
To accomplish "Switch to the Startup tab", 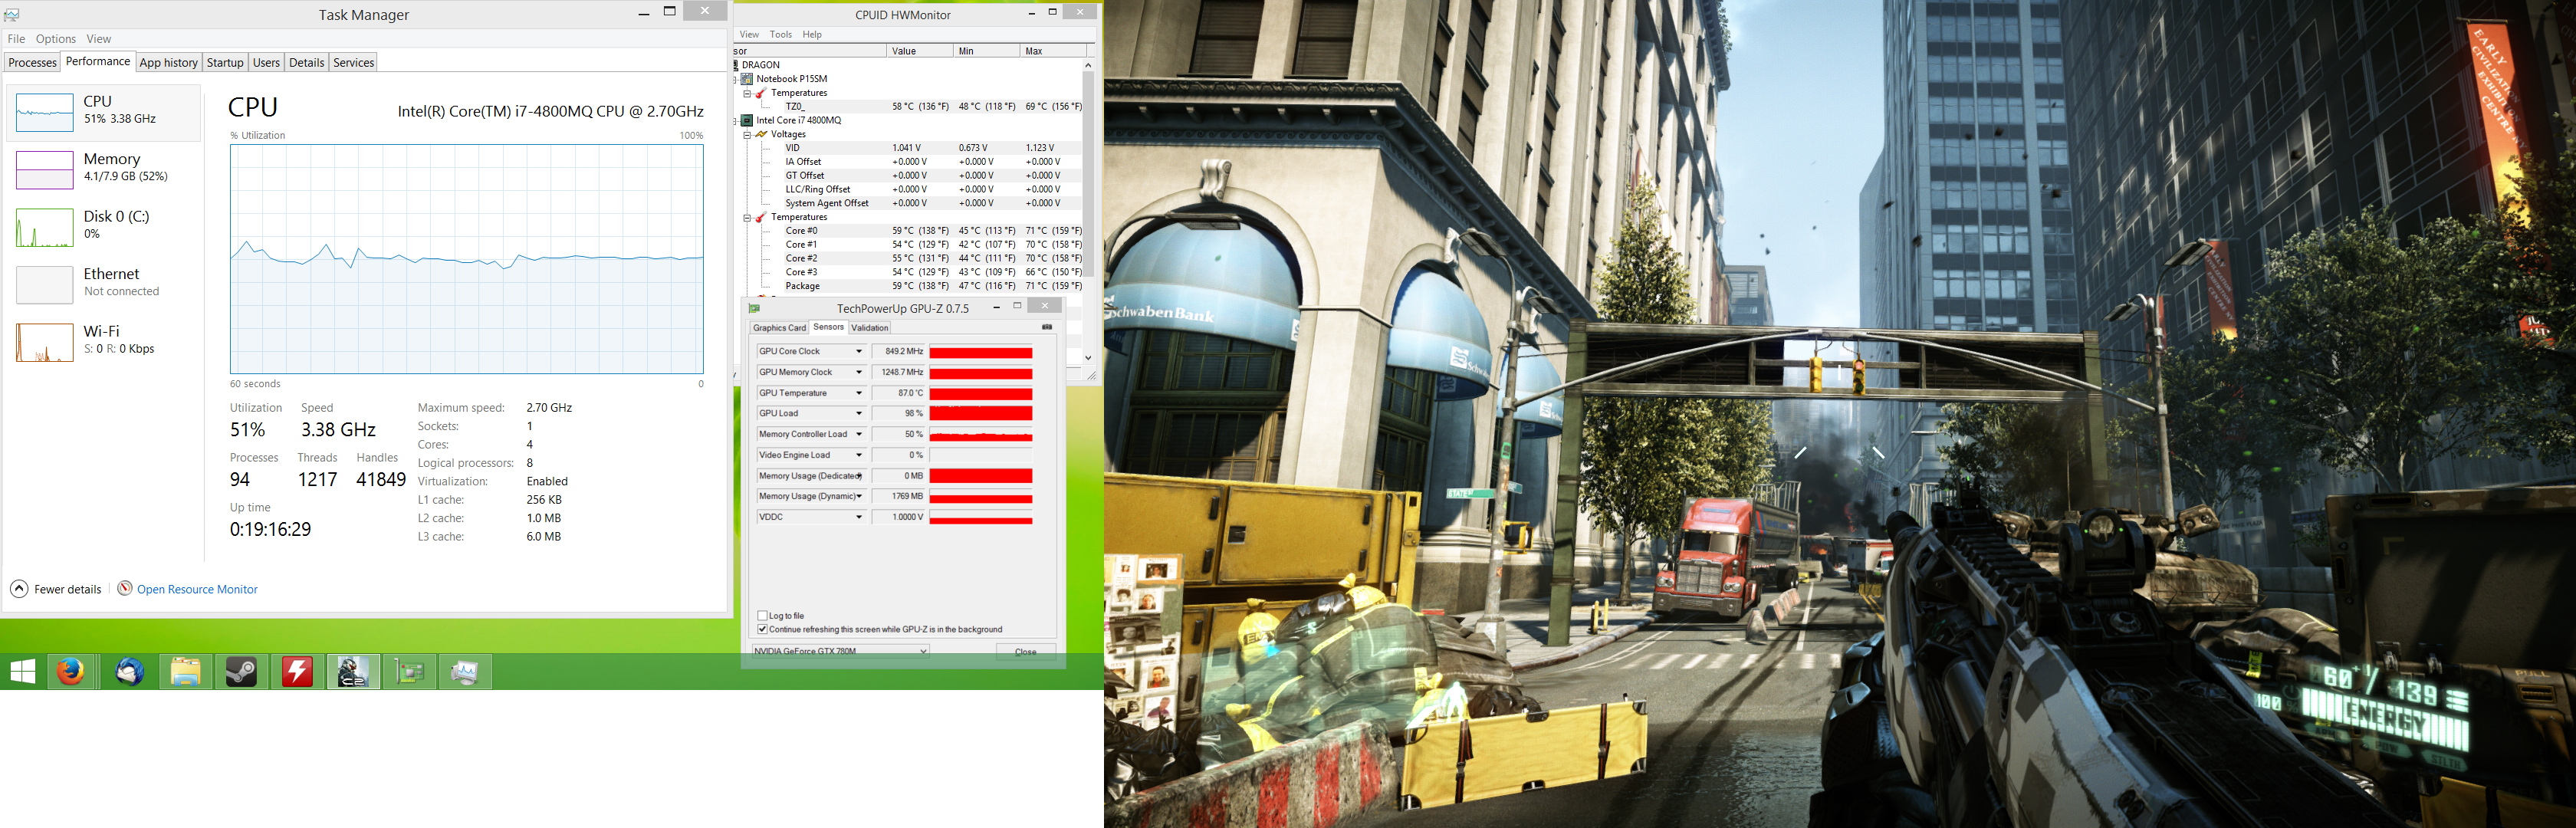I will [x=225, y=63].
